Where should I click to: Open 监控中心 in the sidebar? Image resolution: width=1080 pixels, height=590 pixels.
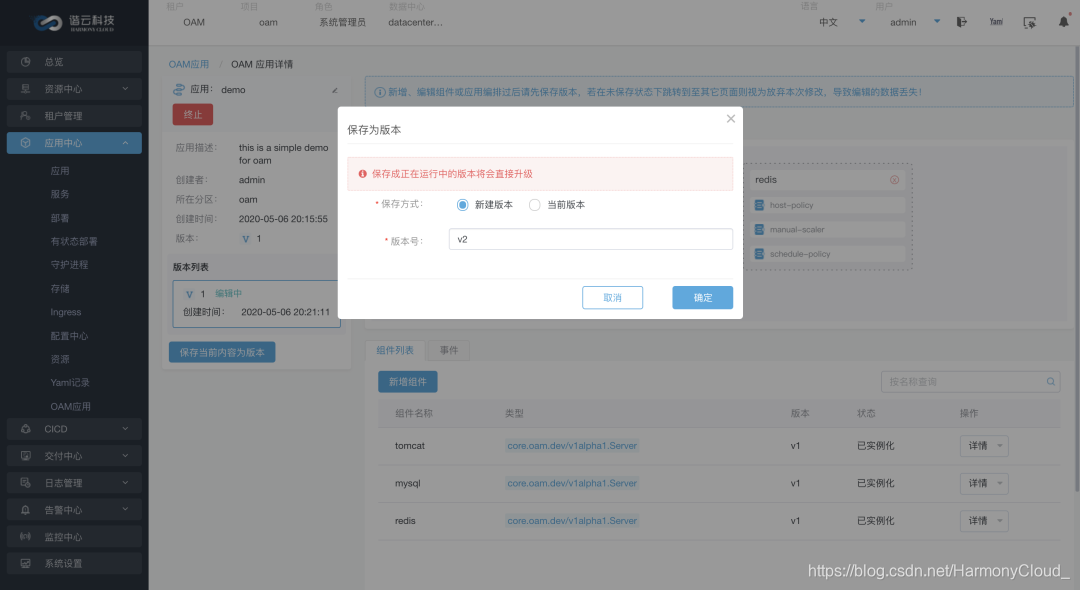click(74, 536)
